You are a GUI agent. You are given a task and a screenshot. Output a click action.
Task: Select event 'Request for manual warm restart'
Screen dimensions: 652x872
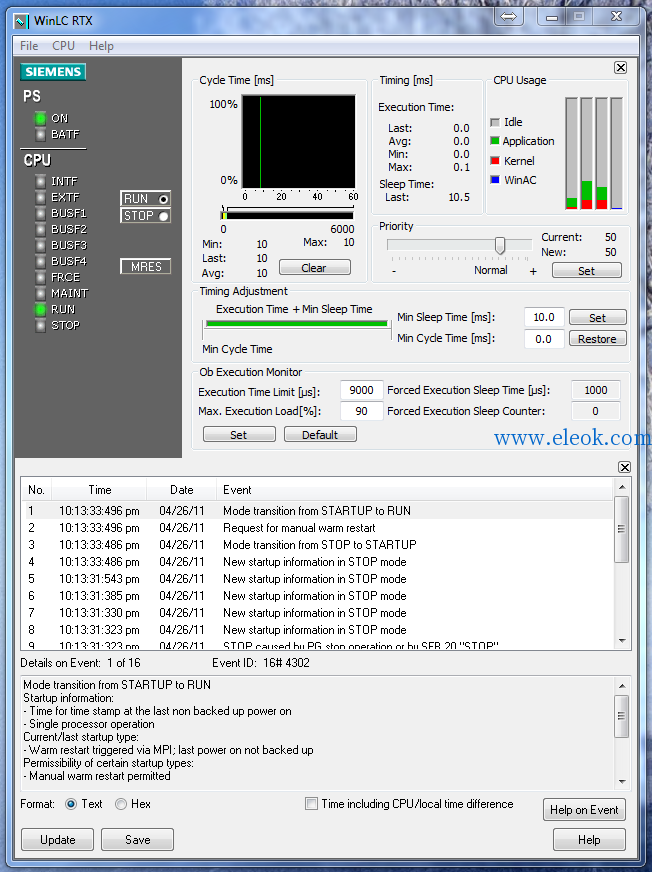click(x=318, y=528)
